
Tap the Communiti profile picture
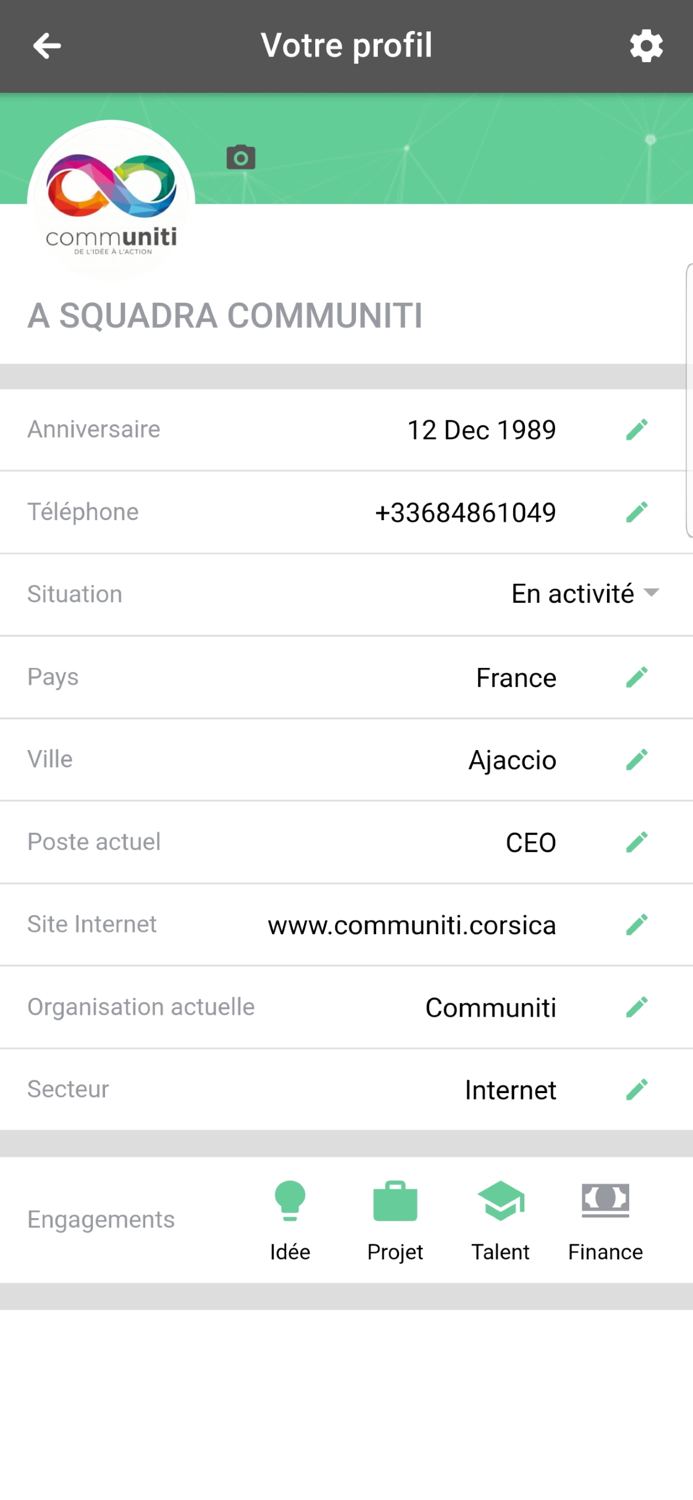coord(111,197)
